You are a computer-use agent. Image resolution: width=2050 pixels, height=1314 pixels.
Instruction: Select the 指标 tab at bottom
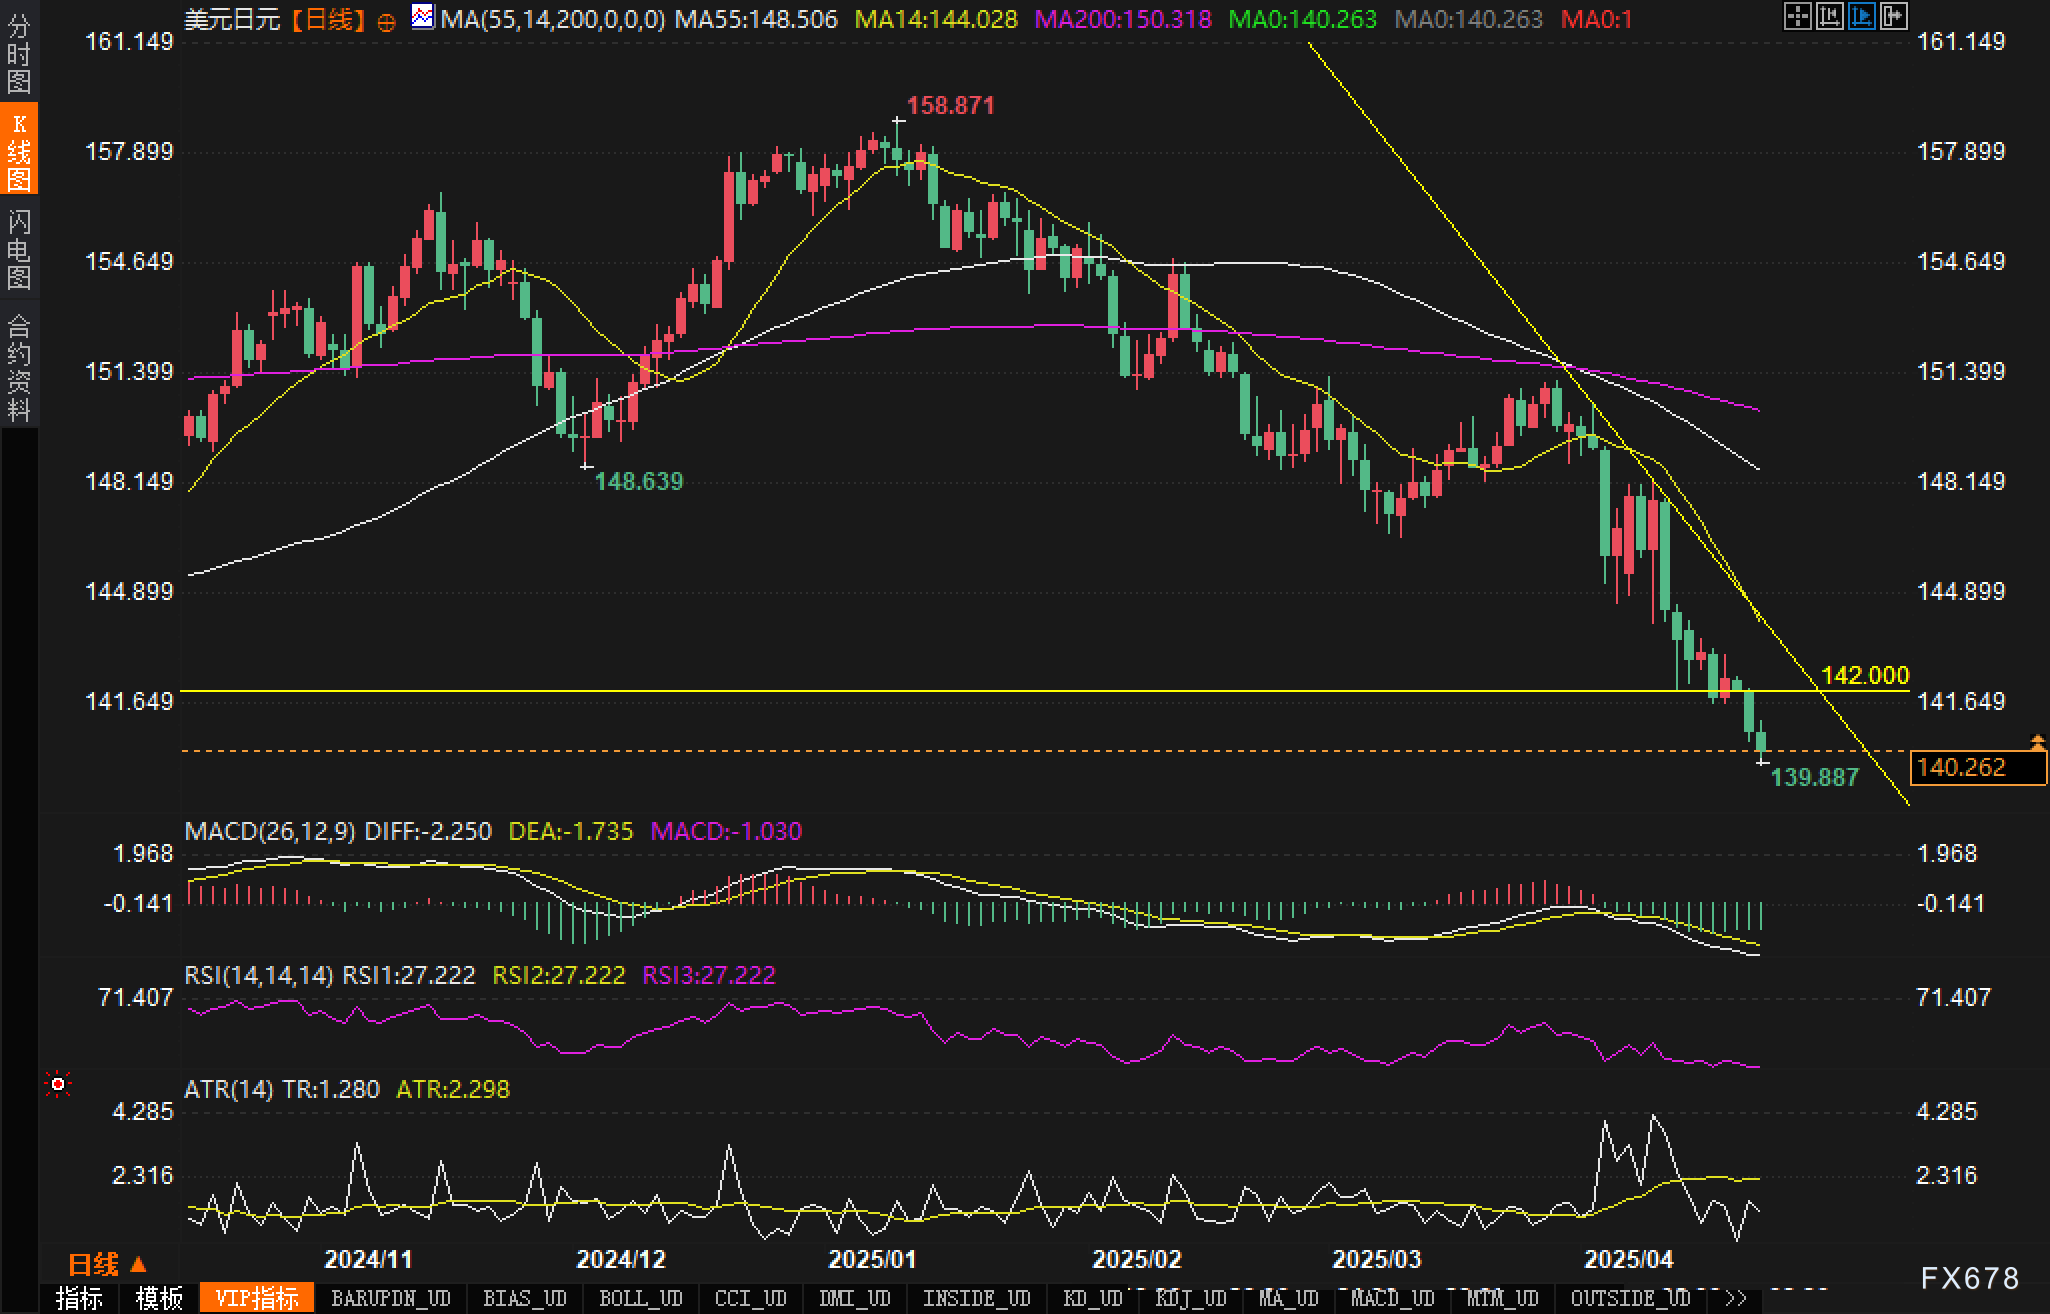pyautogui.click(x=79, y=1298)
